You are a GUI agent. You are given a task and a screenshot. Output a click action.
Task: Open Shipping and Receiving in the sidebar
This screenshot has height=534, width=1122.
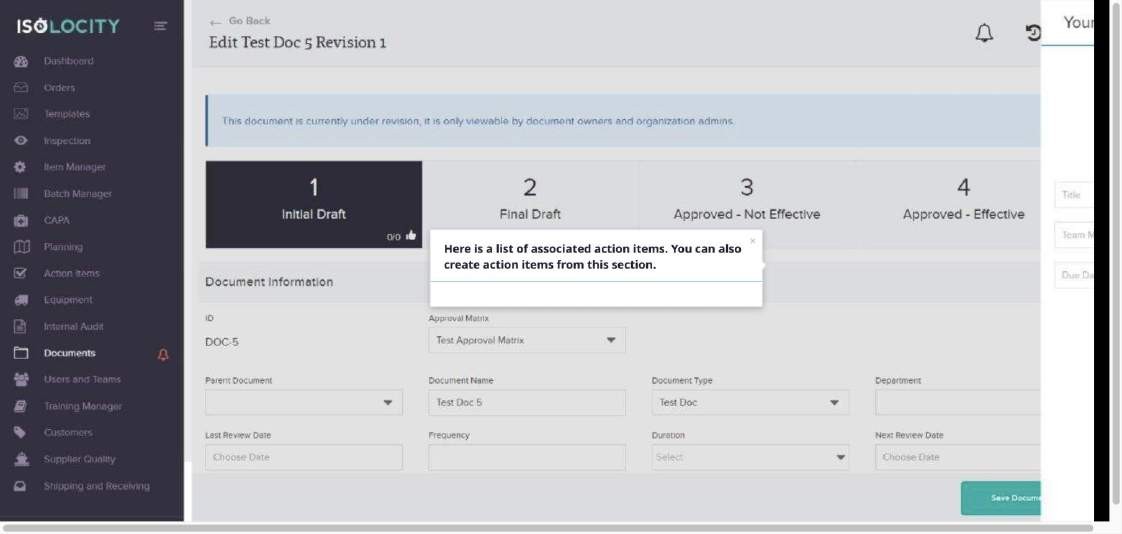pos(97,486)
